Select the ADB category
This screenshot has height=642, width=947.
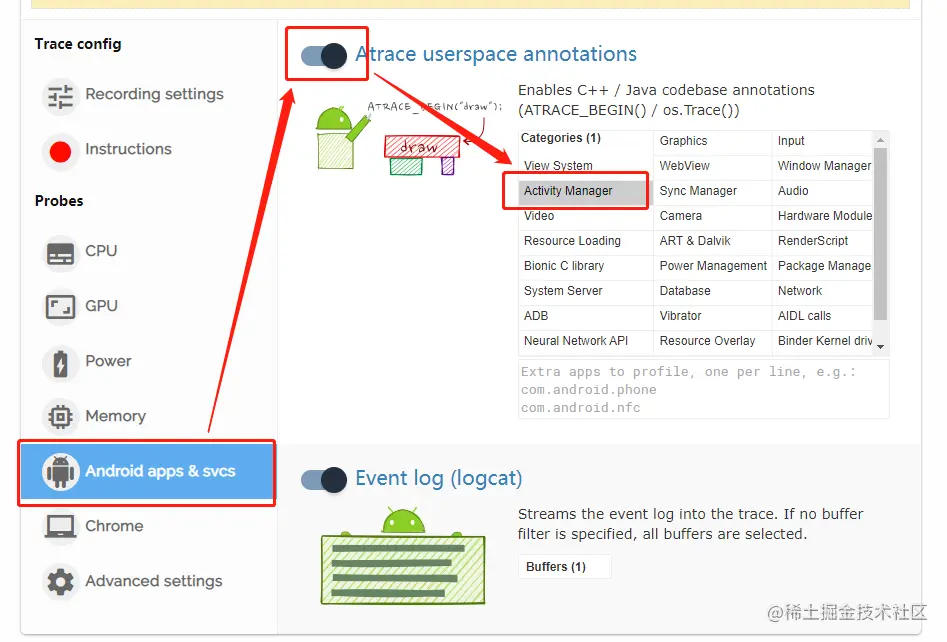tap(585, 316)
